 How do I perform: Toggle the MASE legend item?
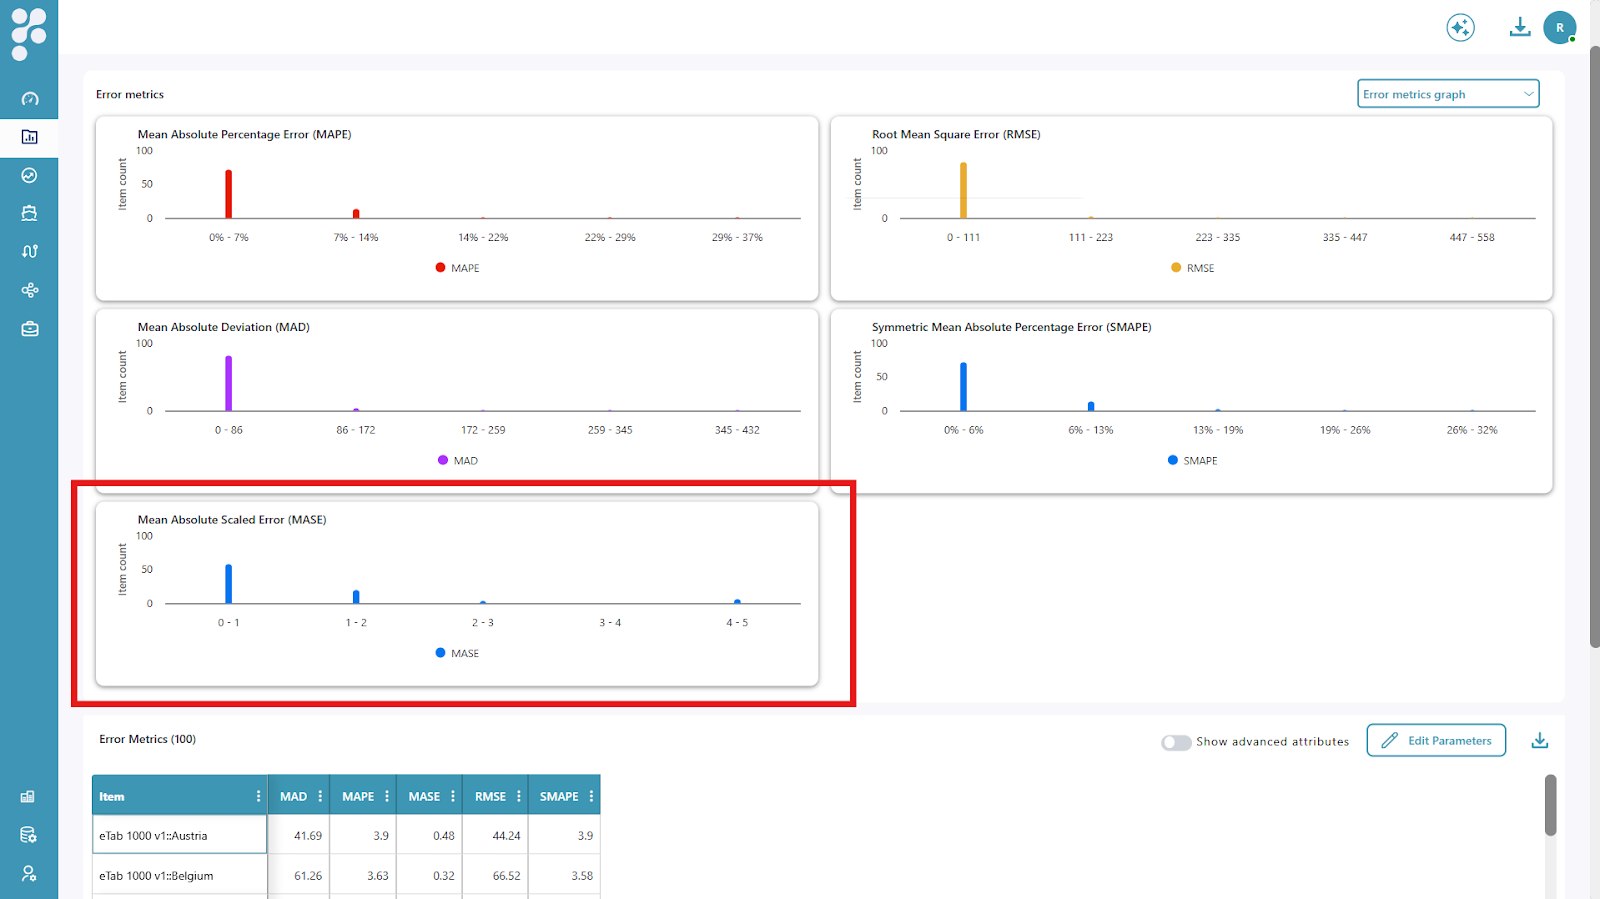tap(457, 653)
